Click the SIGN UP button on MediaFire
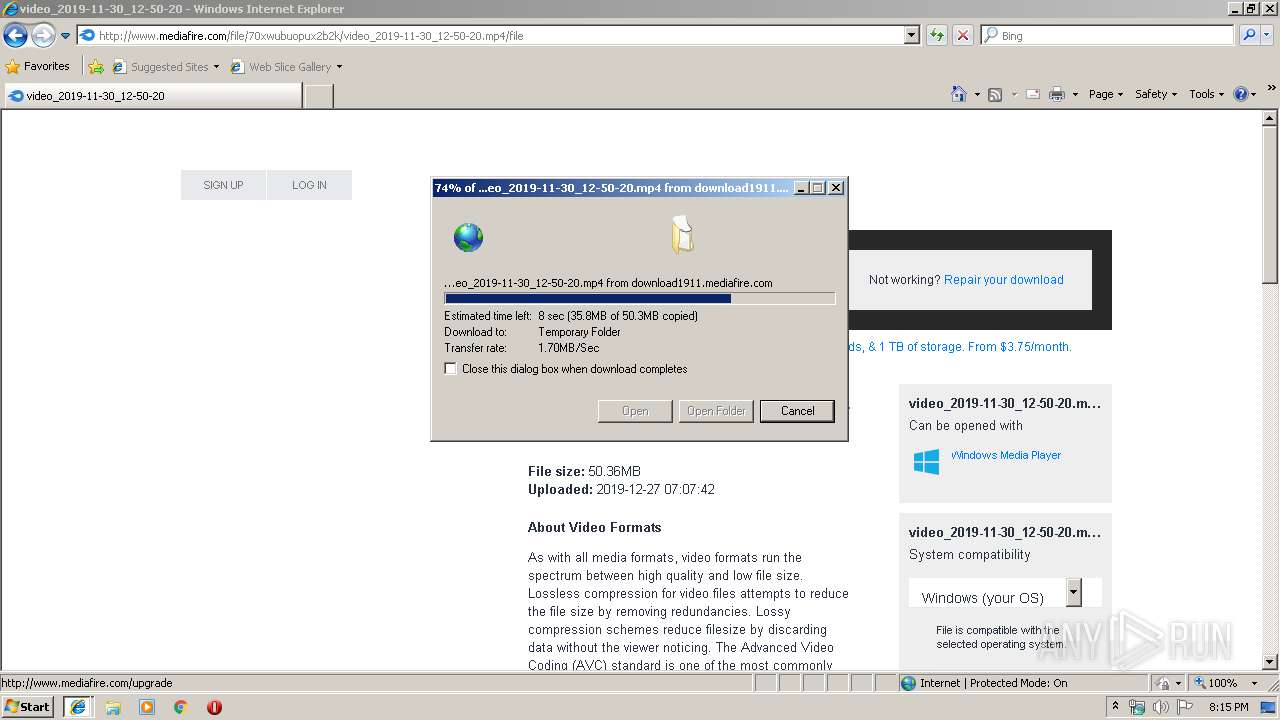Image resolution: width=1280 pixels, height=720 pixels. pos(223,185)
